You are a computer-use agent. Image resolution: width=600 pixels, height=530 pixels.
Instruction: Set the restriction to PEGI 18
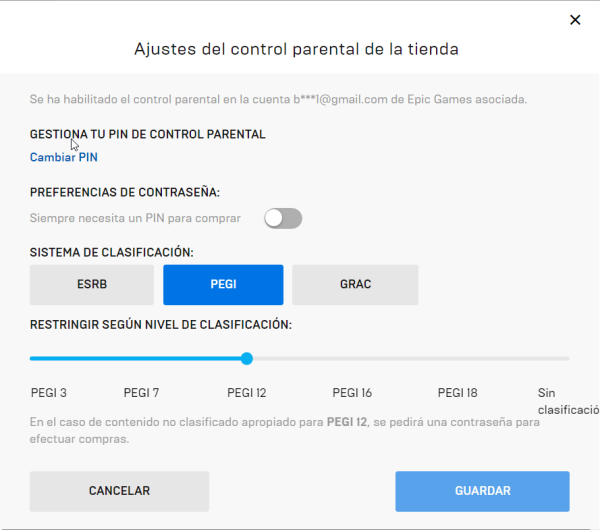tap(458, 393)
